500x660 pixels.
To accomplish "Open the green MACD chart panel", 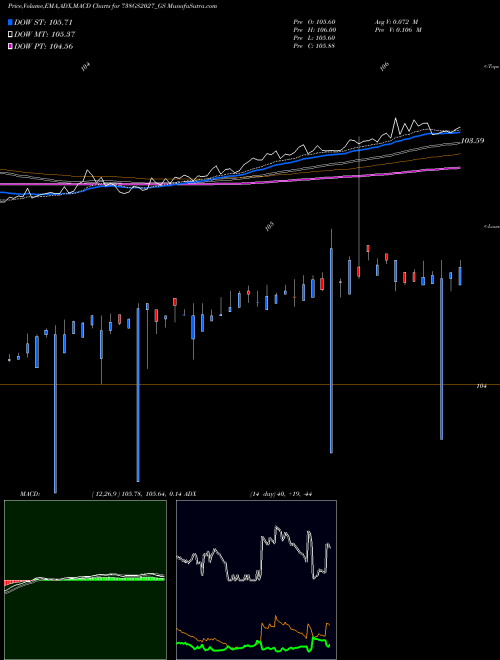I will pyautogui.click(x=85, y=580).
